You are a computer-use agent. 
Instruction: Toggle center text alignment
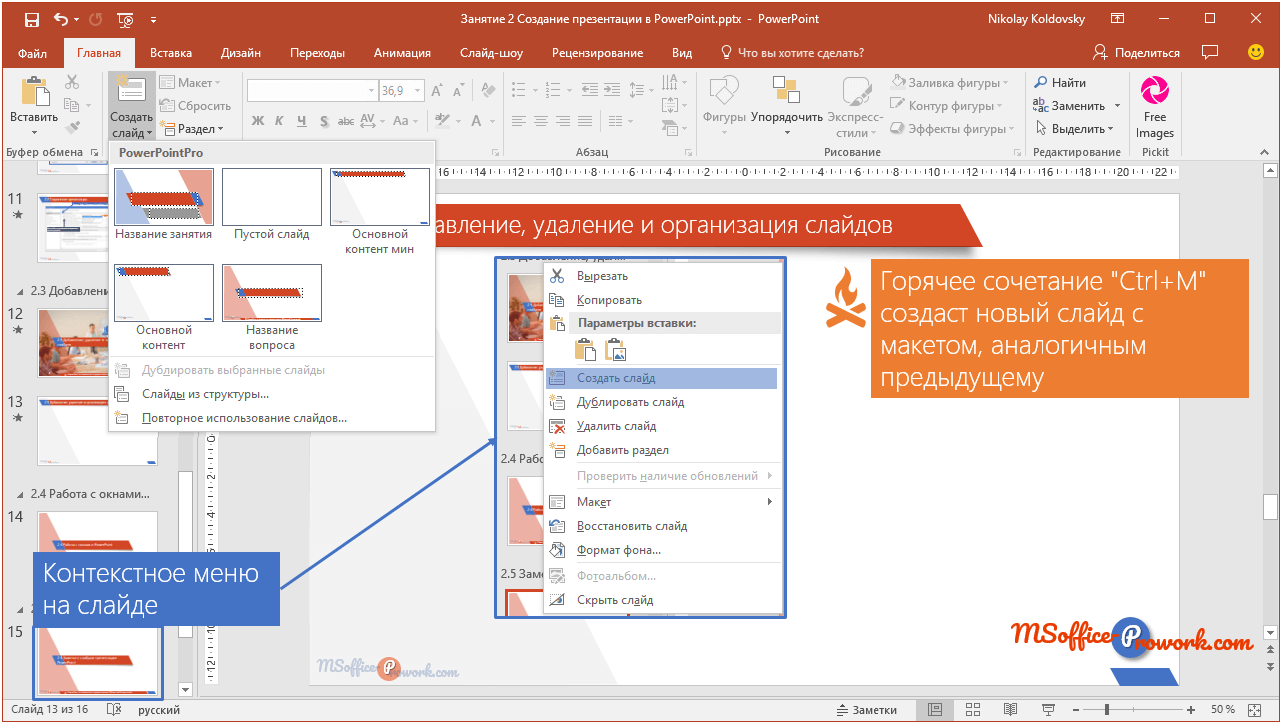pos(540,121)
